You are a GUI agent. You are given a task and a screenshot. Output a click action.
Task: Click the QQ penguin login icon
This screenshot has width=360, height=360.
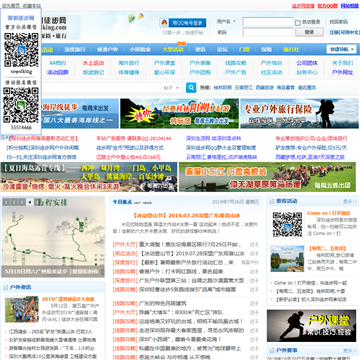pos(164,23)
